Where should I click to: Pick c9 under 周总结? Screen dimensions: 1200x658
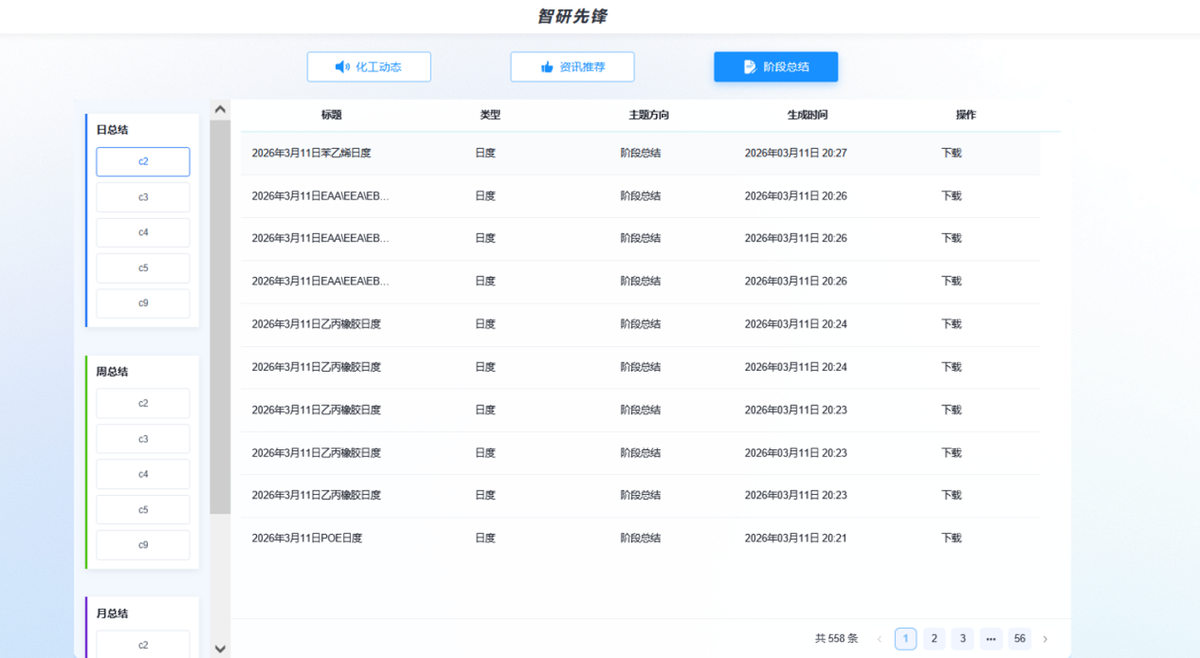[143, 545]
